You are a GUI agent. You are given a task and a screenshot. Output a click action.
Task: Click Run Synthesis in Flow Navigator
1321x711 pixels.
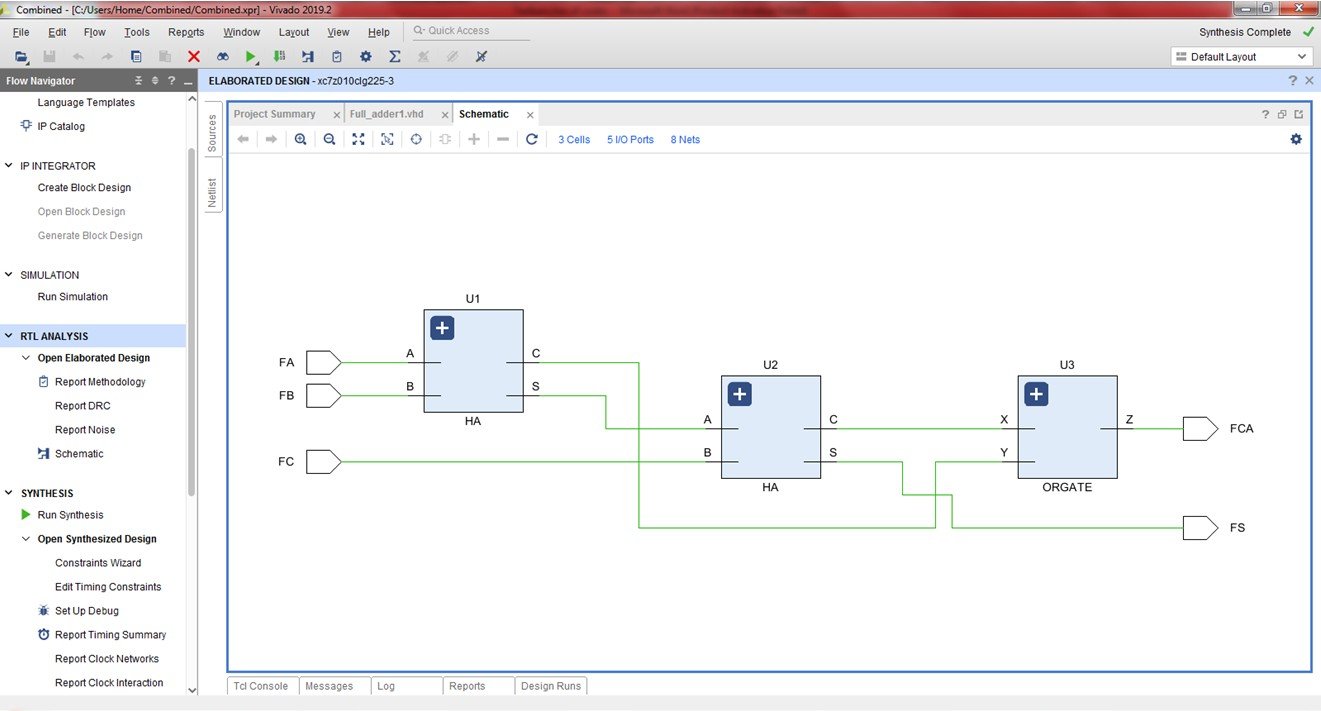[70, 515]
